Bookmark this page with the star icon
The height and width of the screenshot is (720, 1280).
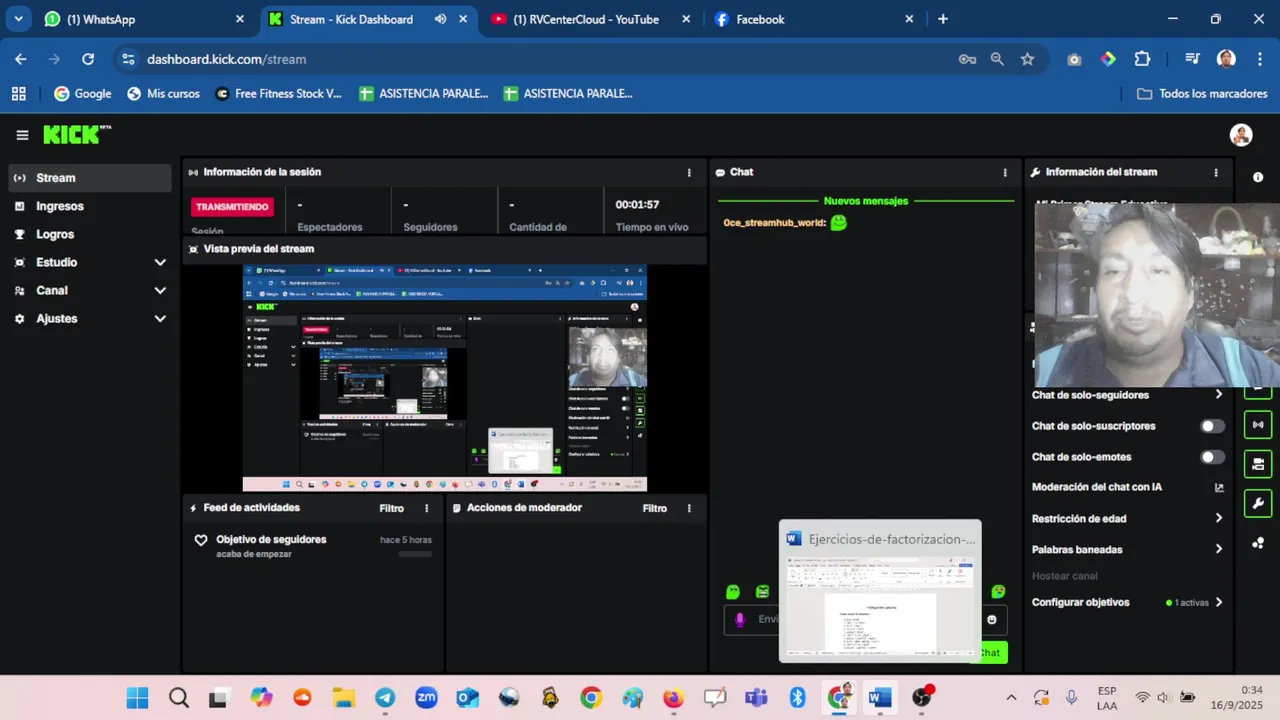tap(1027, 59)
